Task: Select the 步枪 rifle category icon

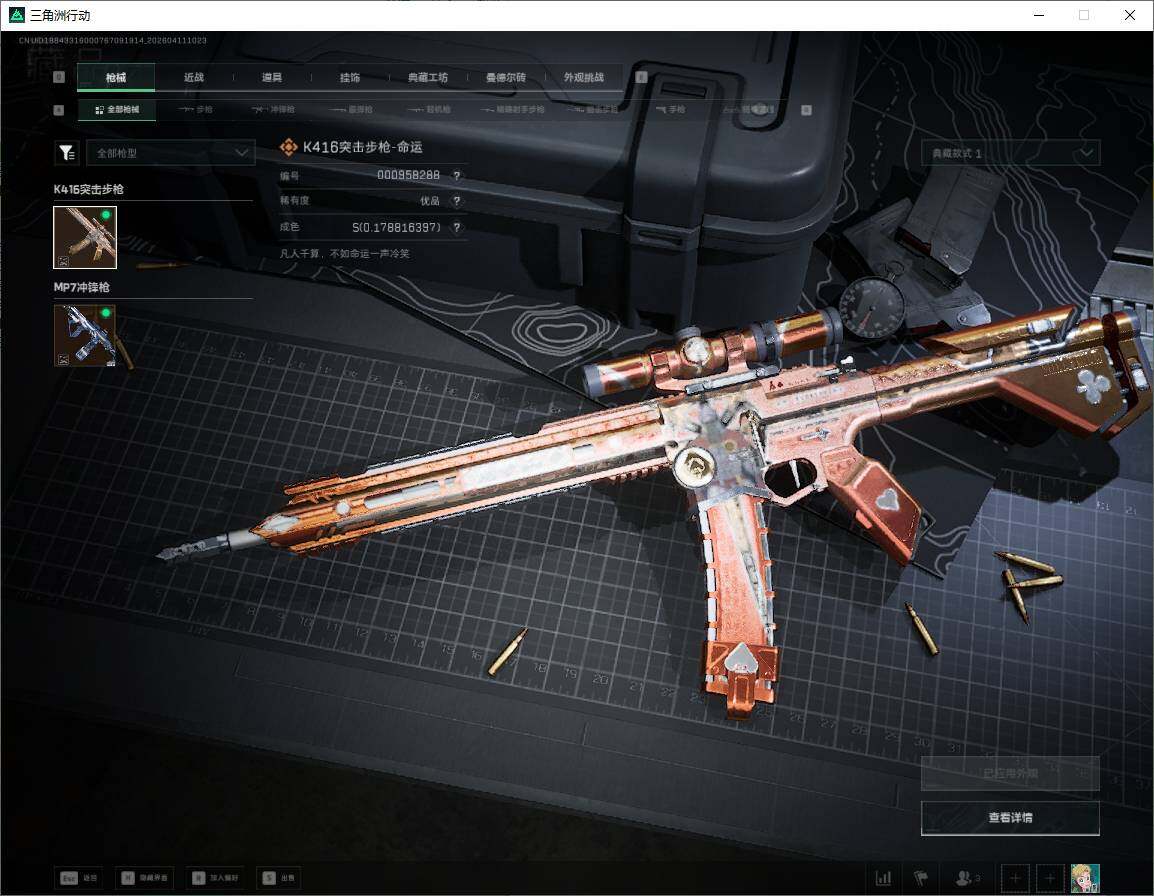Action: point(195,109)
